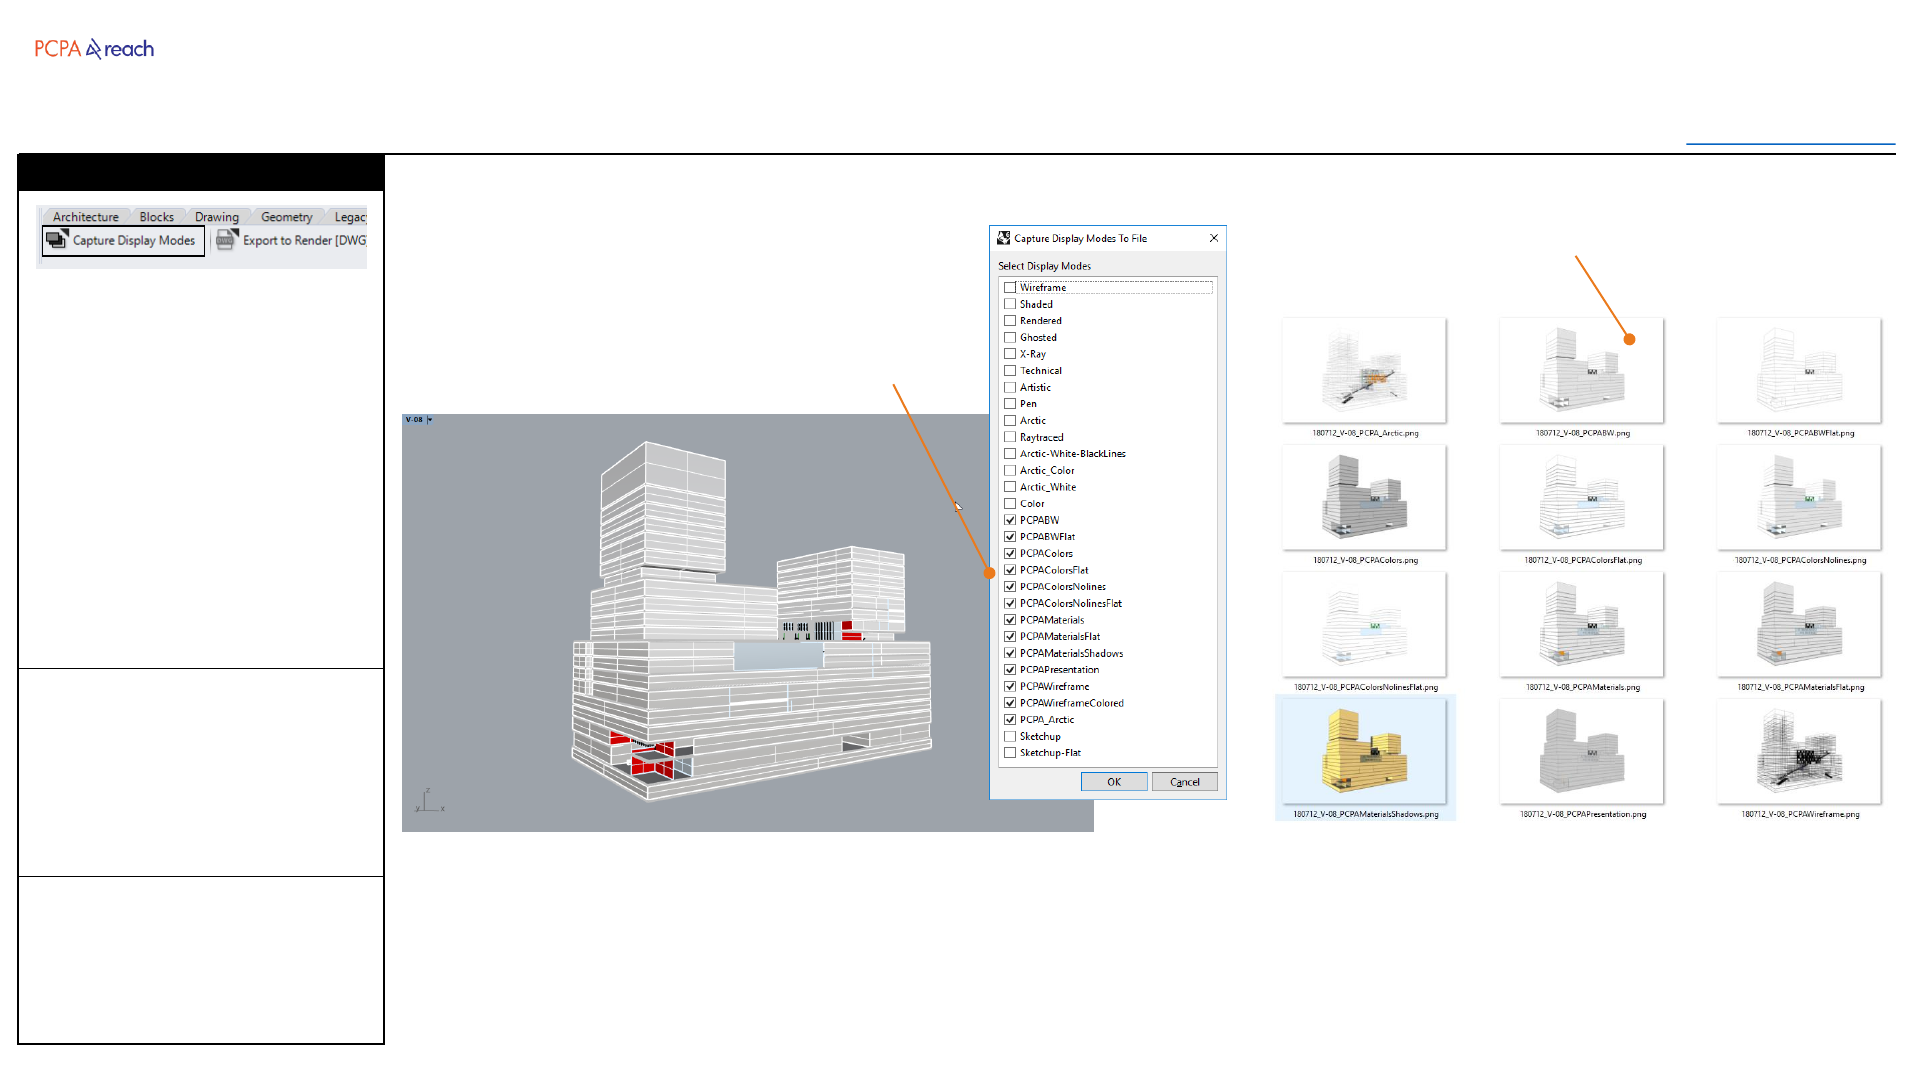Click the V-08 viewport title label
The image size is (1920, 1080).
[x=414, y=420]
